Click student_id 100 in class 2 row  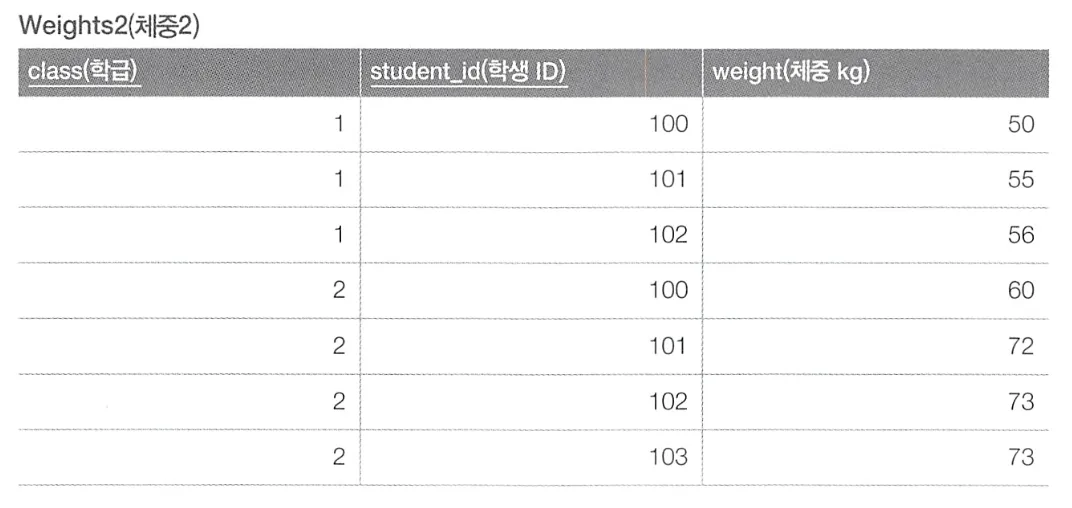[x=531, y=291]
